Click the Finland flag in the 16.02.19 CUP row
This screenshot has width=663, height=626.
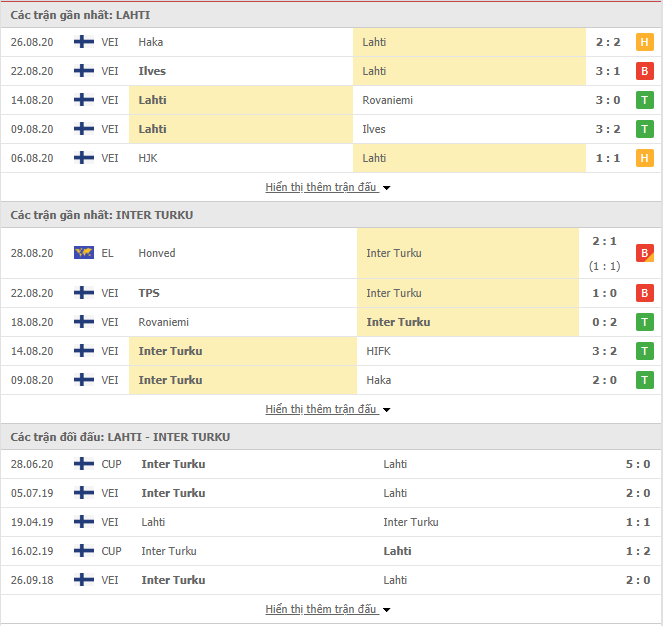coord(84,551)
